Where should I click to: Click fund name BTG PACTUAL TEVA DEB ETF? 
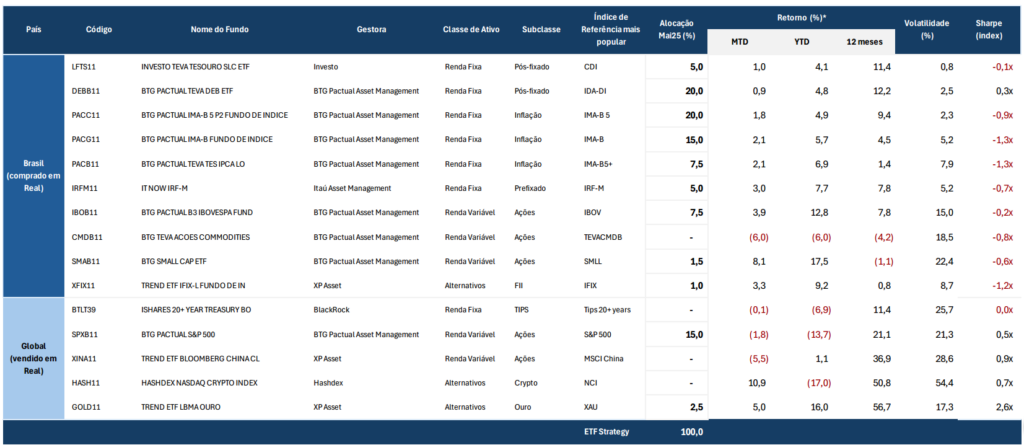(x=189, y=91)
